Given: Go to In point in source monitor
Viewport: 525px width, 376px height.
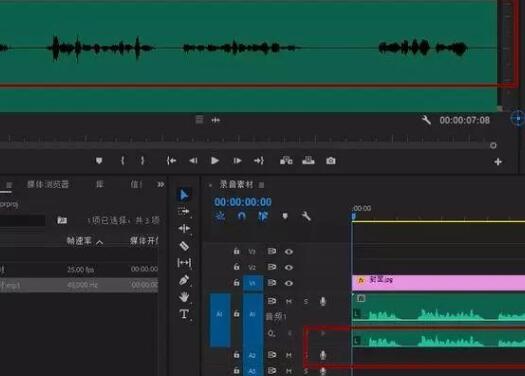Looking at the screenshot, I should 171,161.
